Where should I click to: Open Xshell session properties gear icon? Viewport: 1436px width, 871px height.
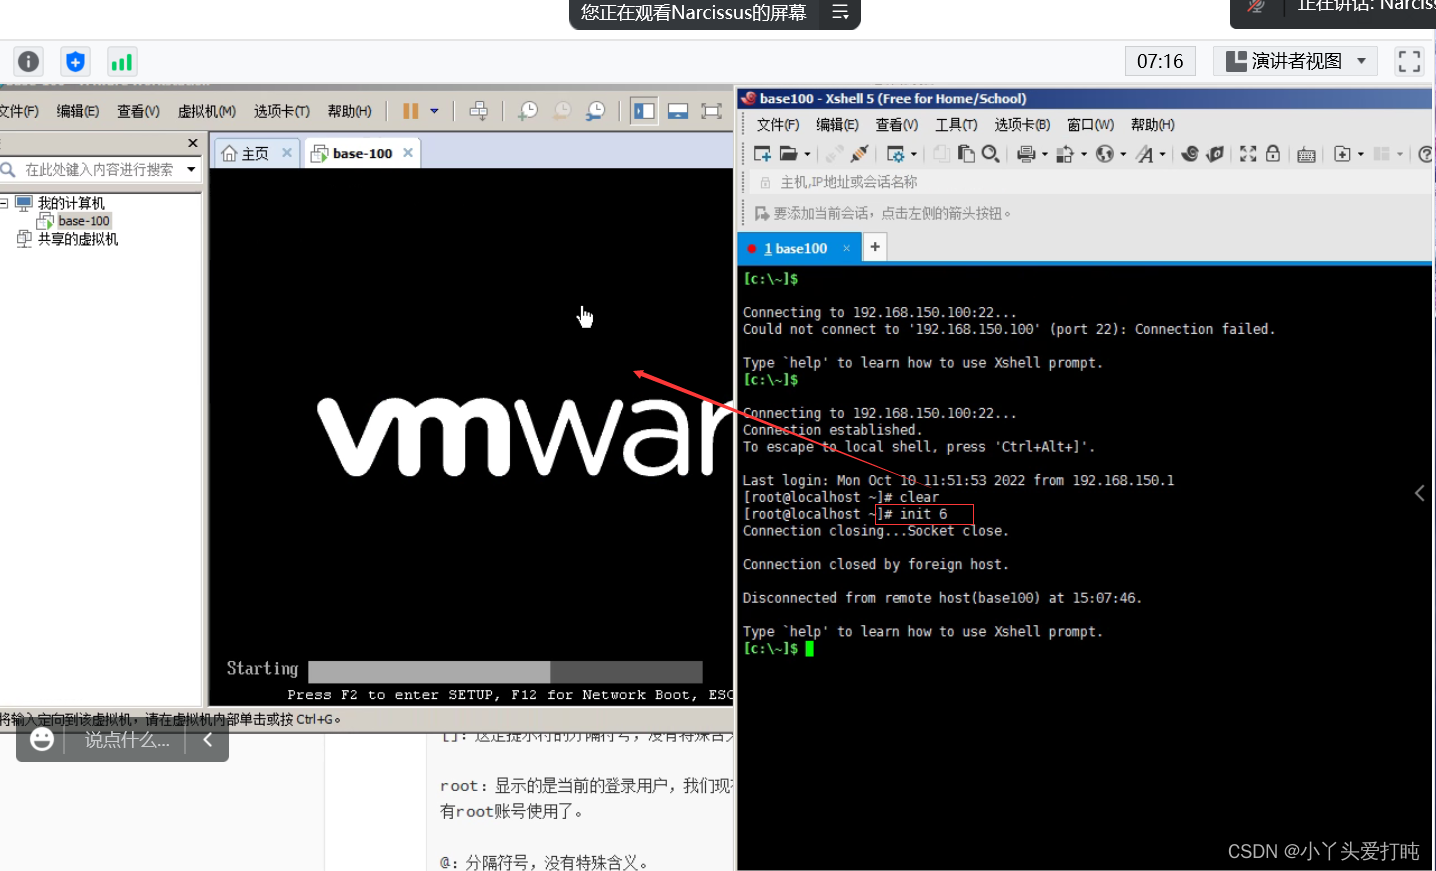pyautogui.click(x=896, y=154)
